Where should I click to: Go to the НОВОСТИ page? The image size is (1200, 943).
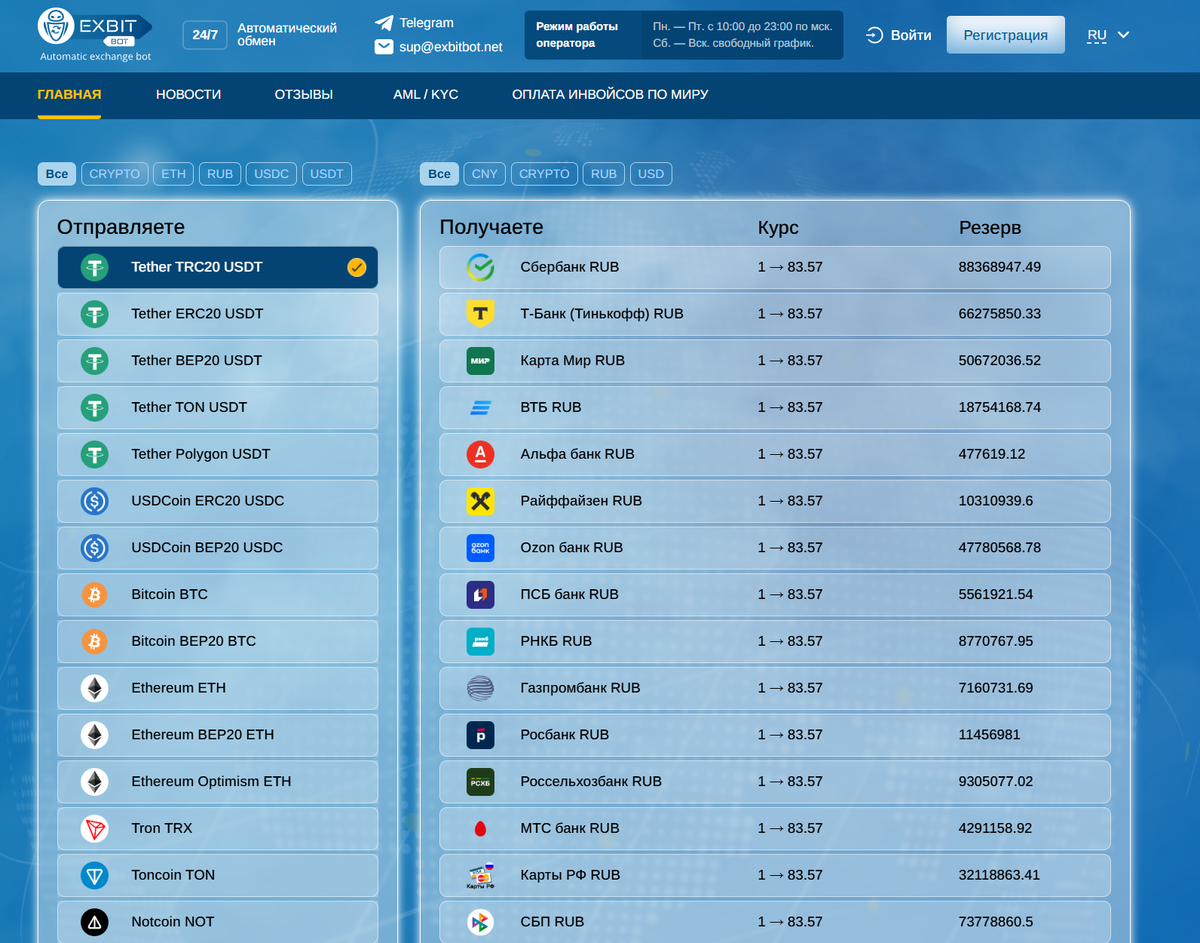(189, 95)
